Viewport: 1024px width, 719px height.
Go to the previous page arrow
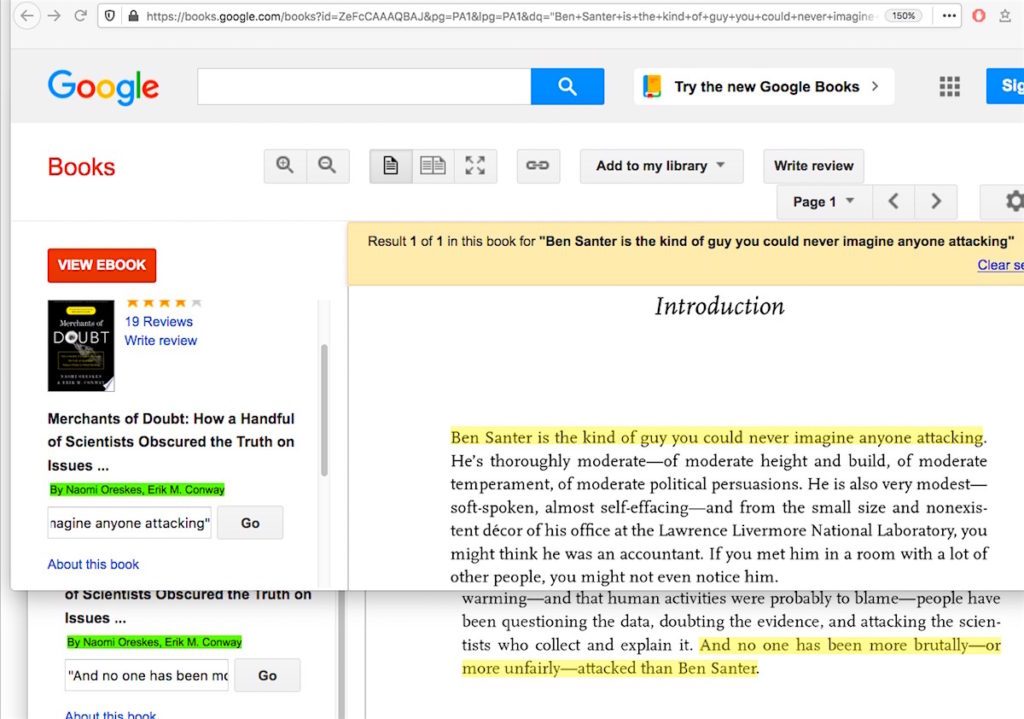click(893, 202)
